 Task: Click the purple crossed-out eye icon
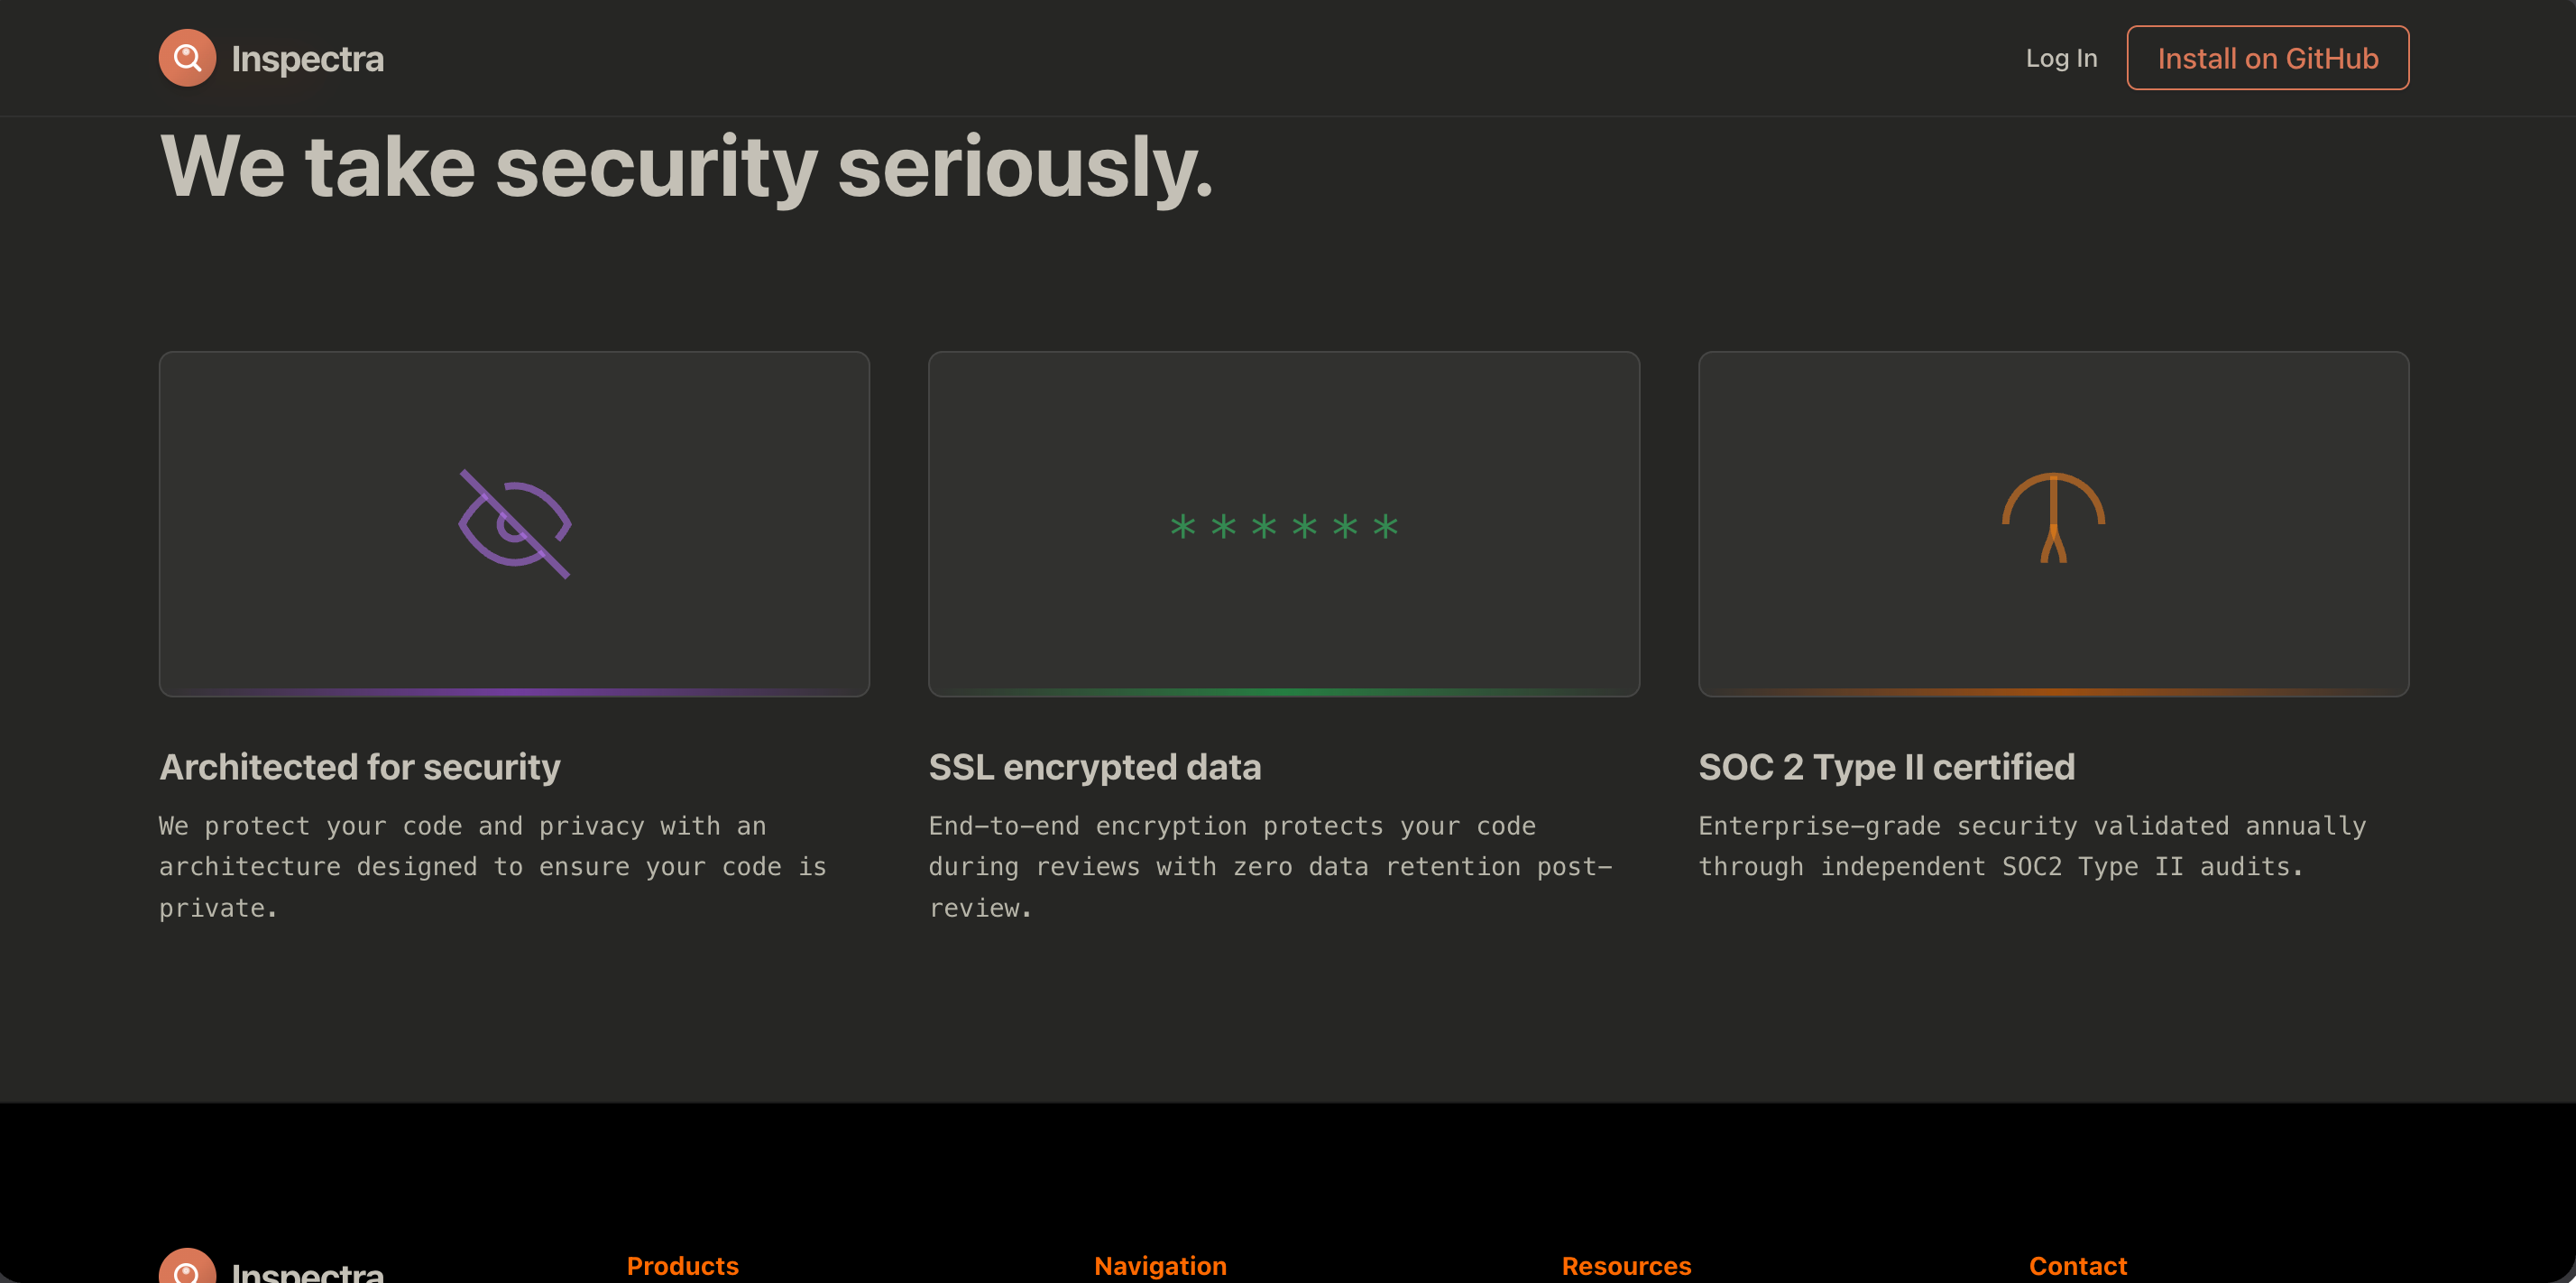514,523
